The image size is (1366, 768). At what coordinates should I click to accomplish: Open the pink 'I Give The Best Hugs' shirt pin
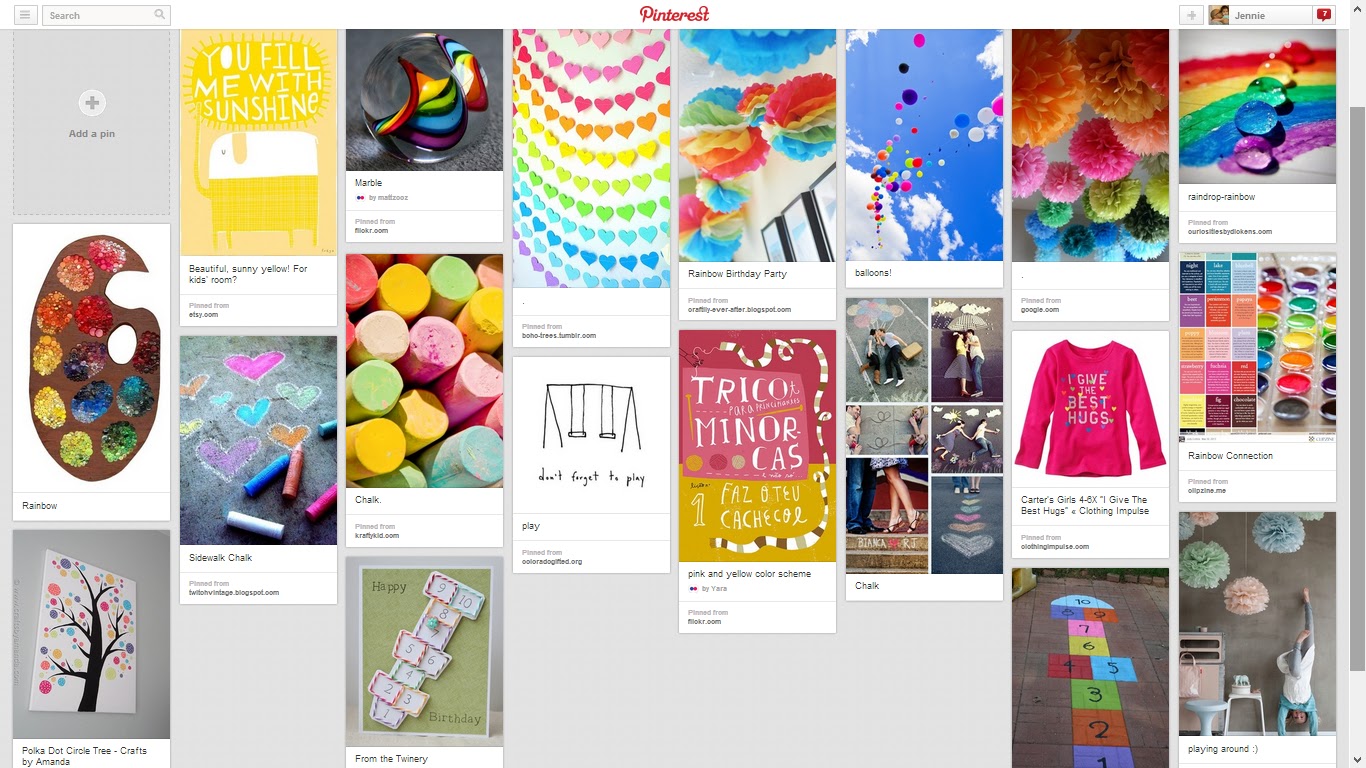tap(1090, 409)
